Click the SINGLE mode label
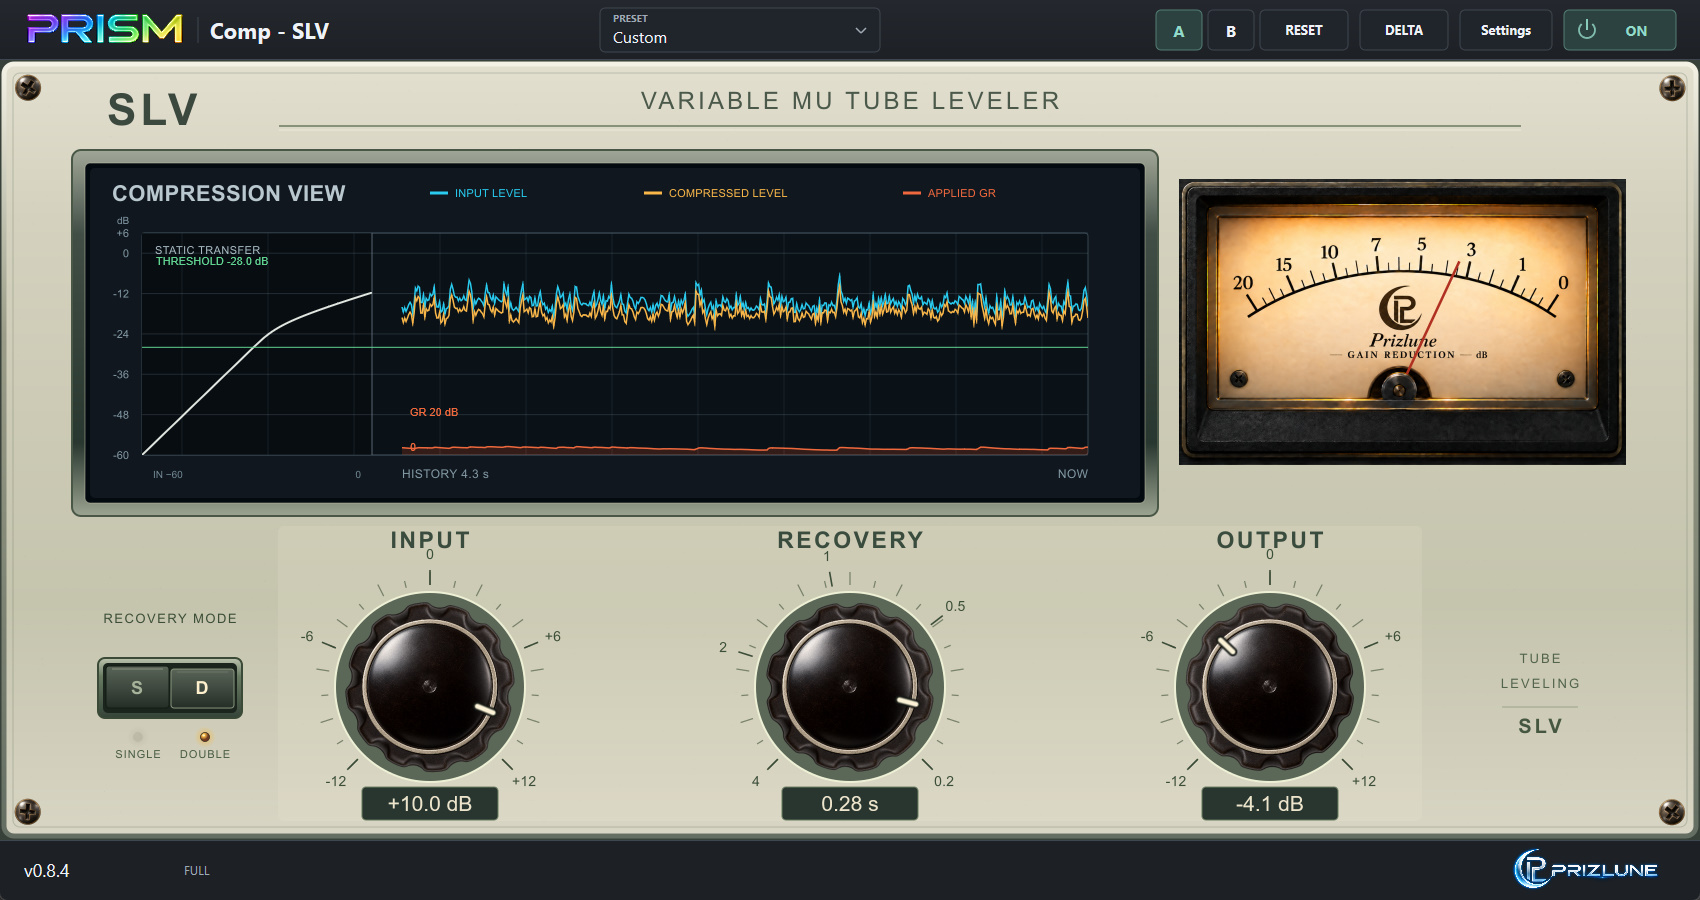 tap(138, 754)
